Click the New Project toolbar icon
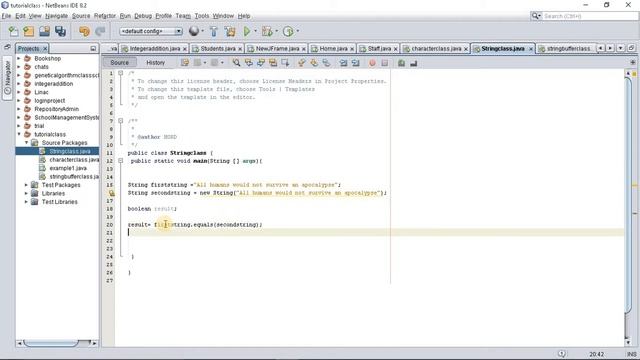This screenshot has height=360, width=640. coord(29,31)
